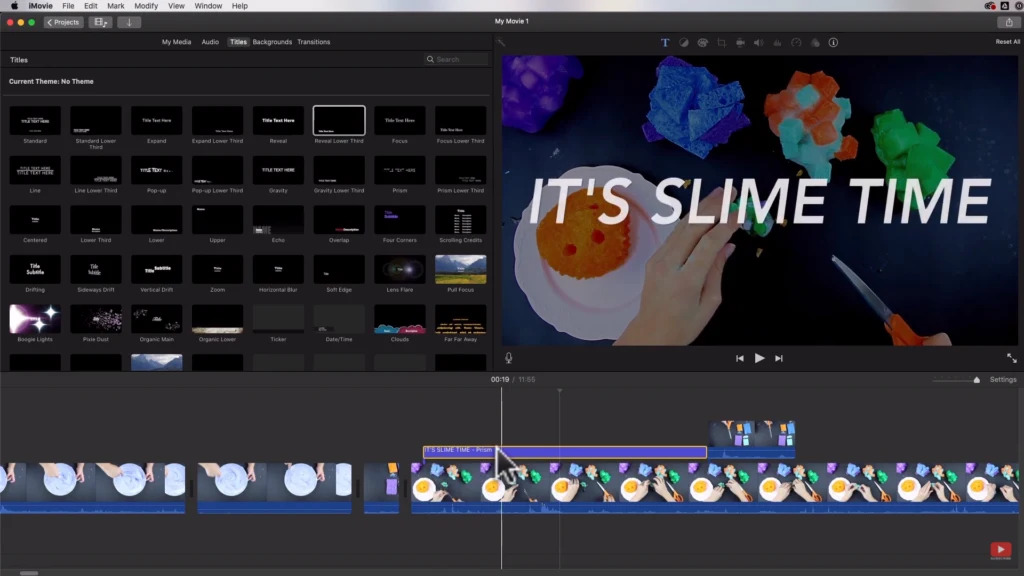
Task: Open the Speed speedometer settings
Action: (x=796, y=43)
